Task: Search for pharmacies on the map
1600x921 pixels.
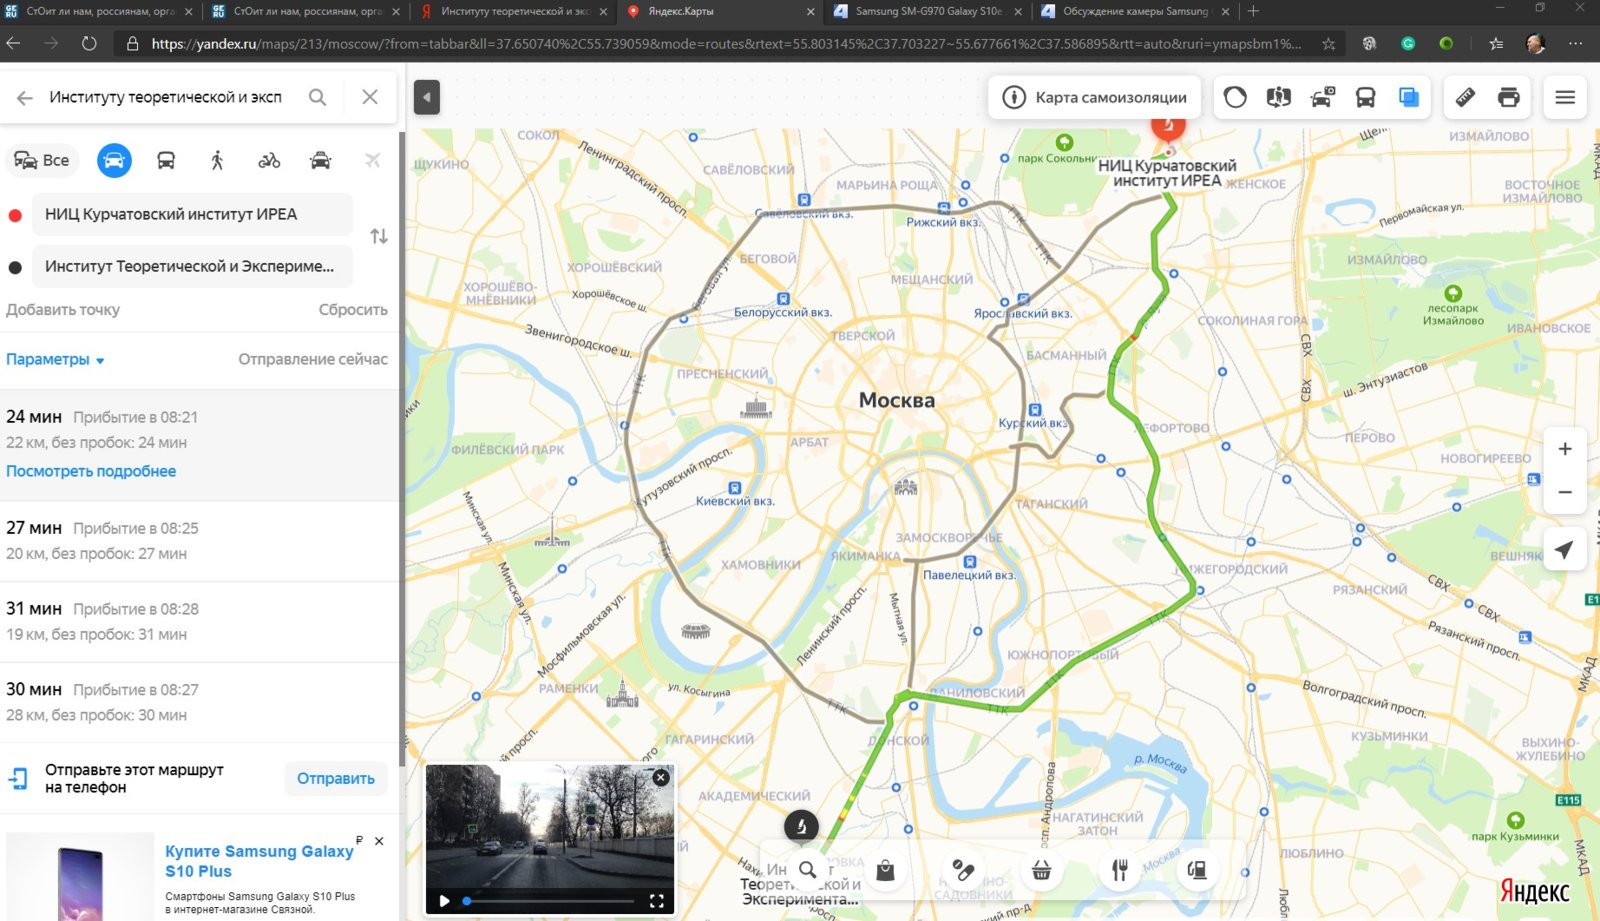Action: coord(963,870)
